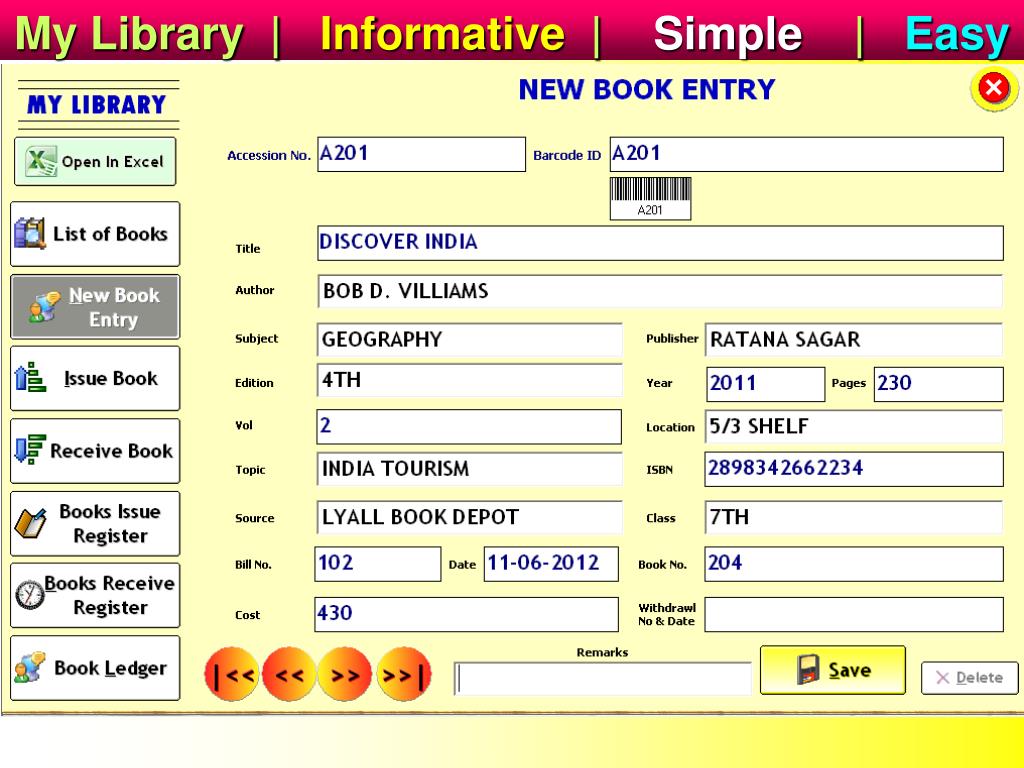The height and width of the screenshot is (768, 1024).
Task: Click the person icon on New Book Entry
Action: tap(44, 307)
